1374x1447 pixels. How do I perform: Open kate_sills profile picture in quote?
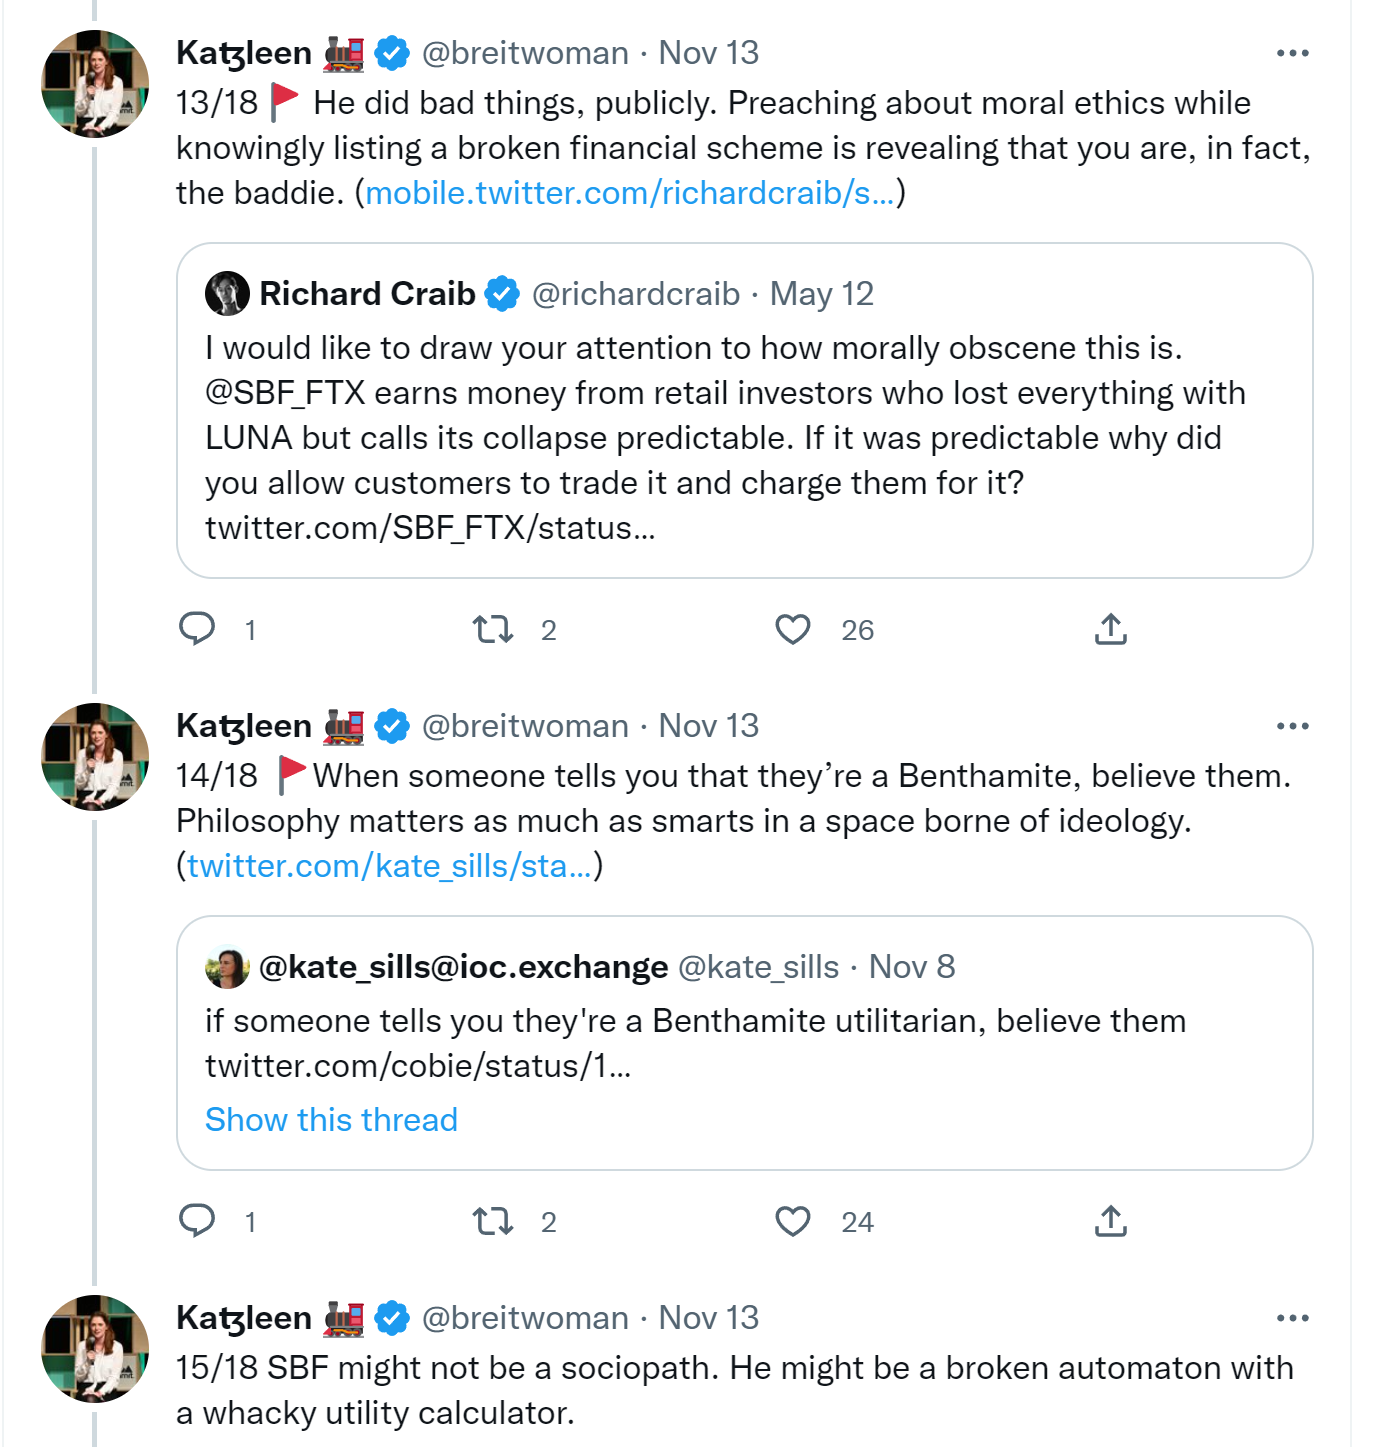point(227,967)
